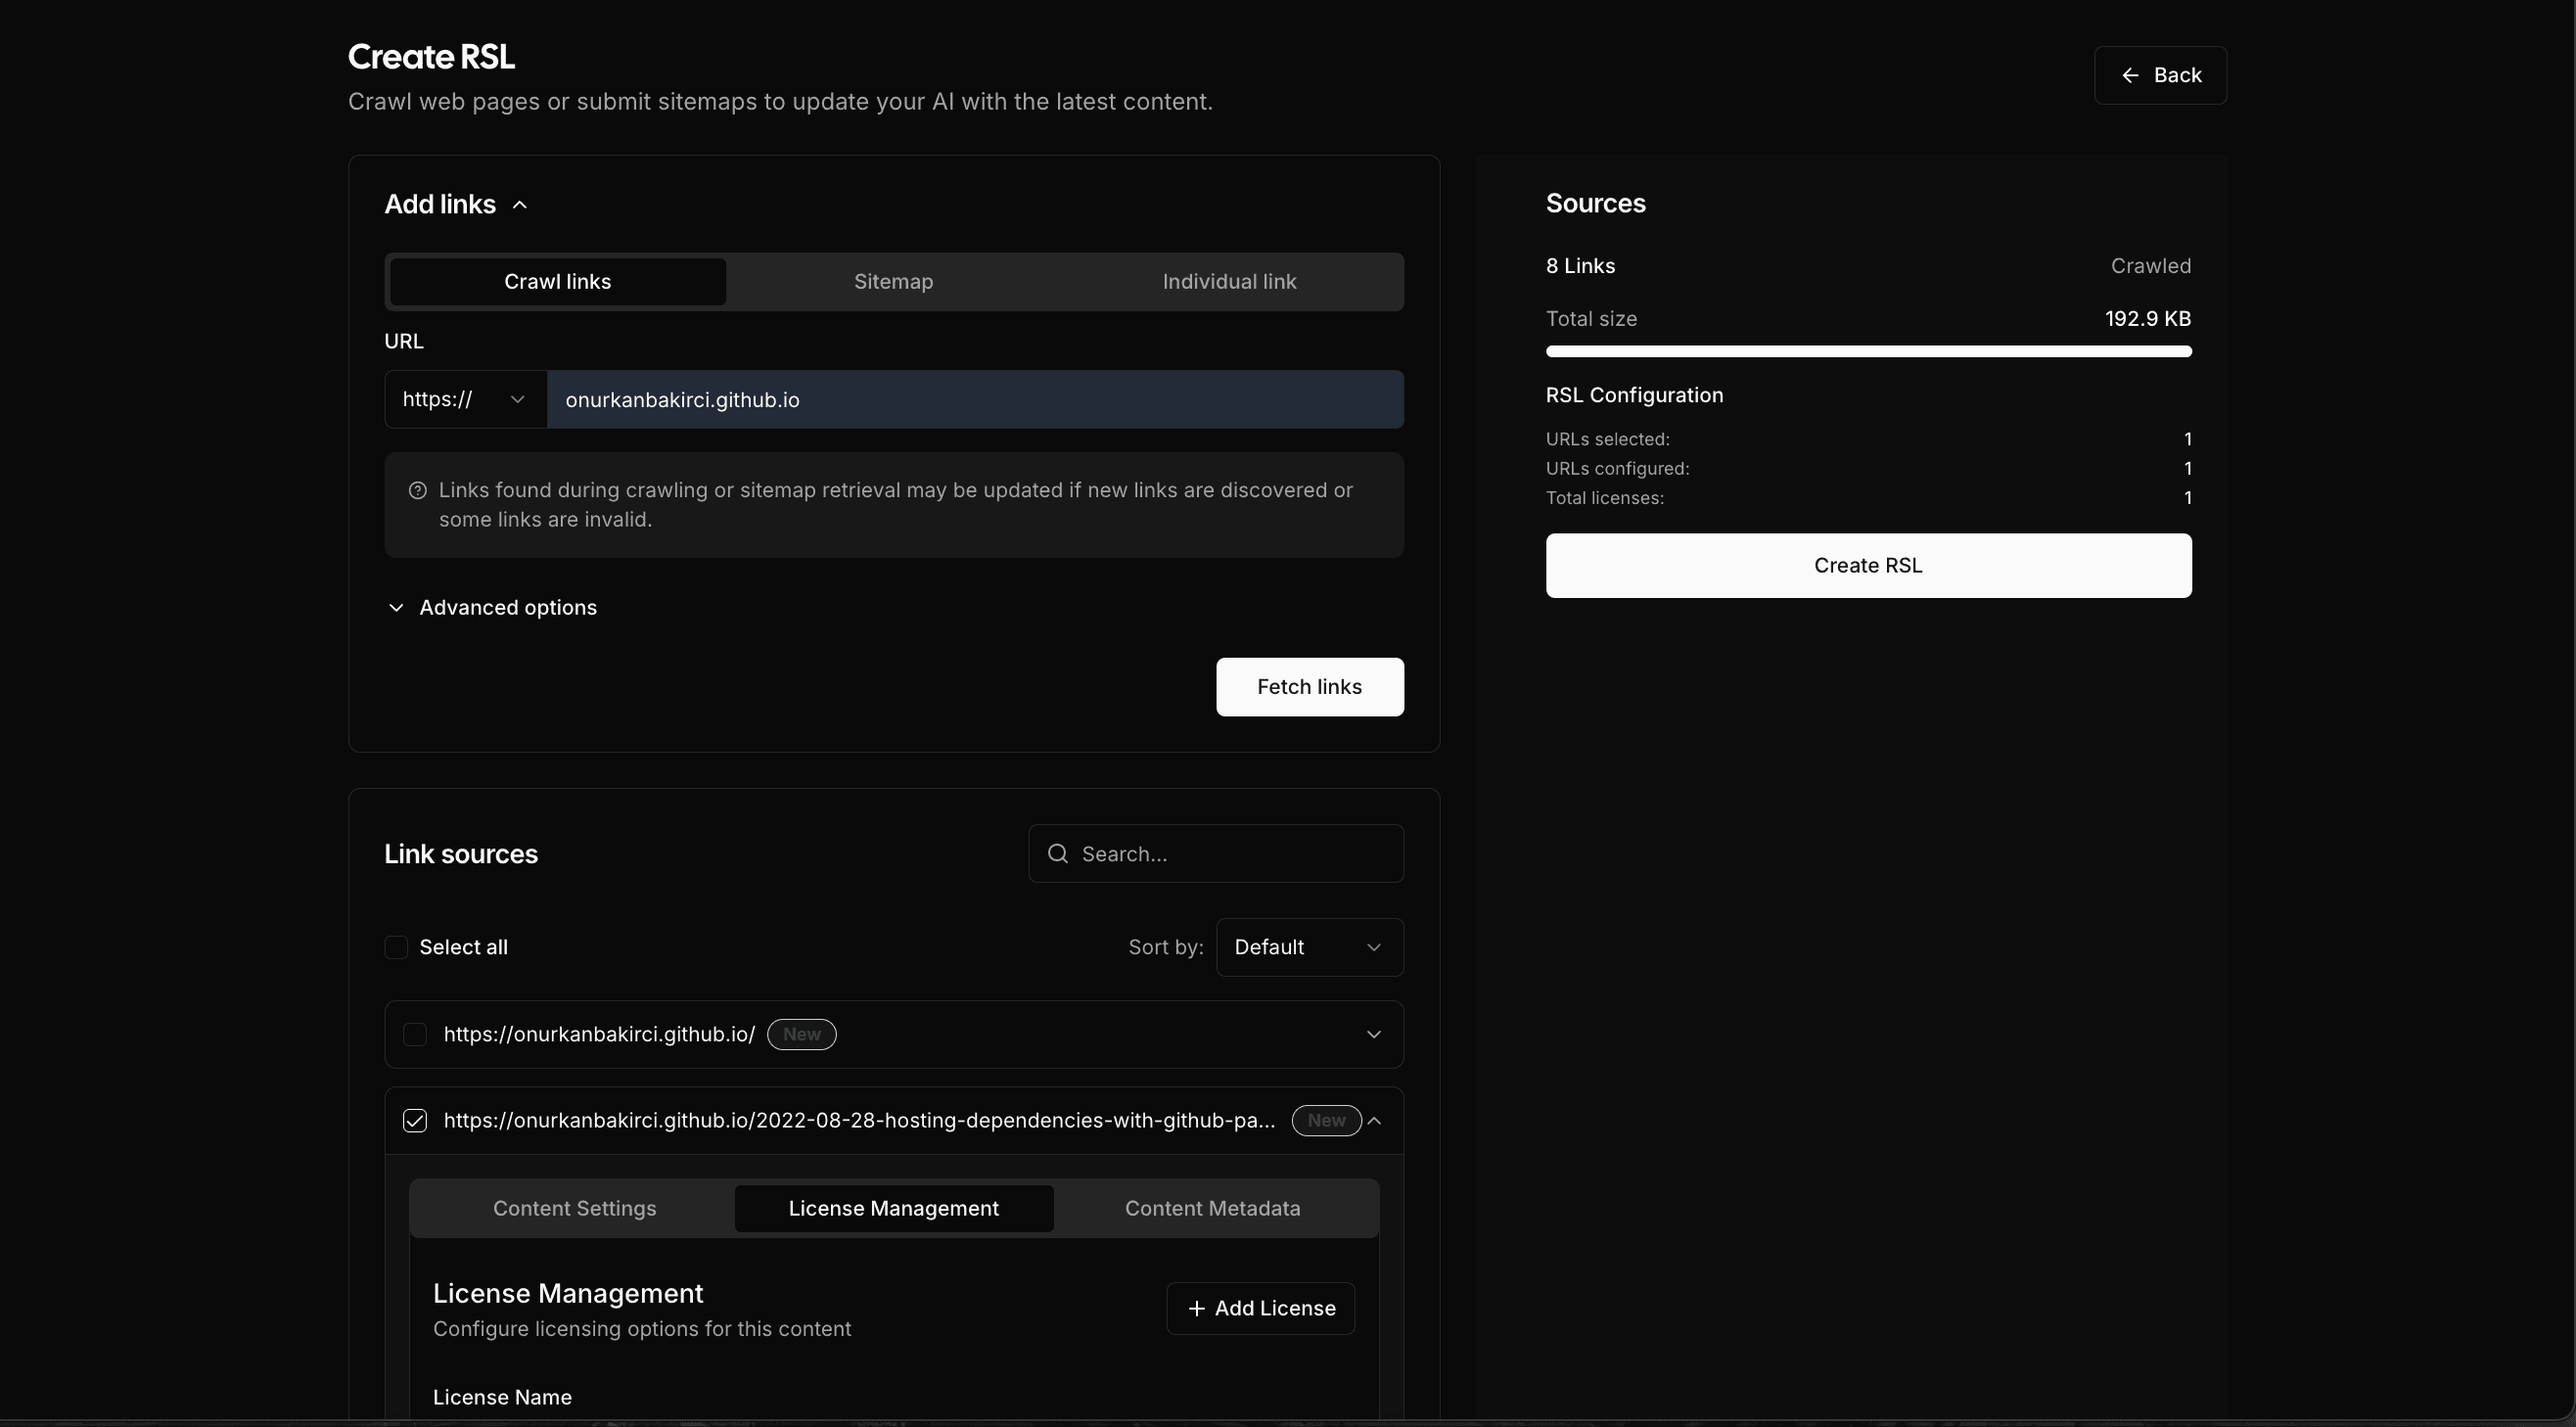Viewport: 2576px width, 1427px height.
Task: Click the plus icon on Add License
Action: click(x=1196, y=1309)
